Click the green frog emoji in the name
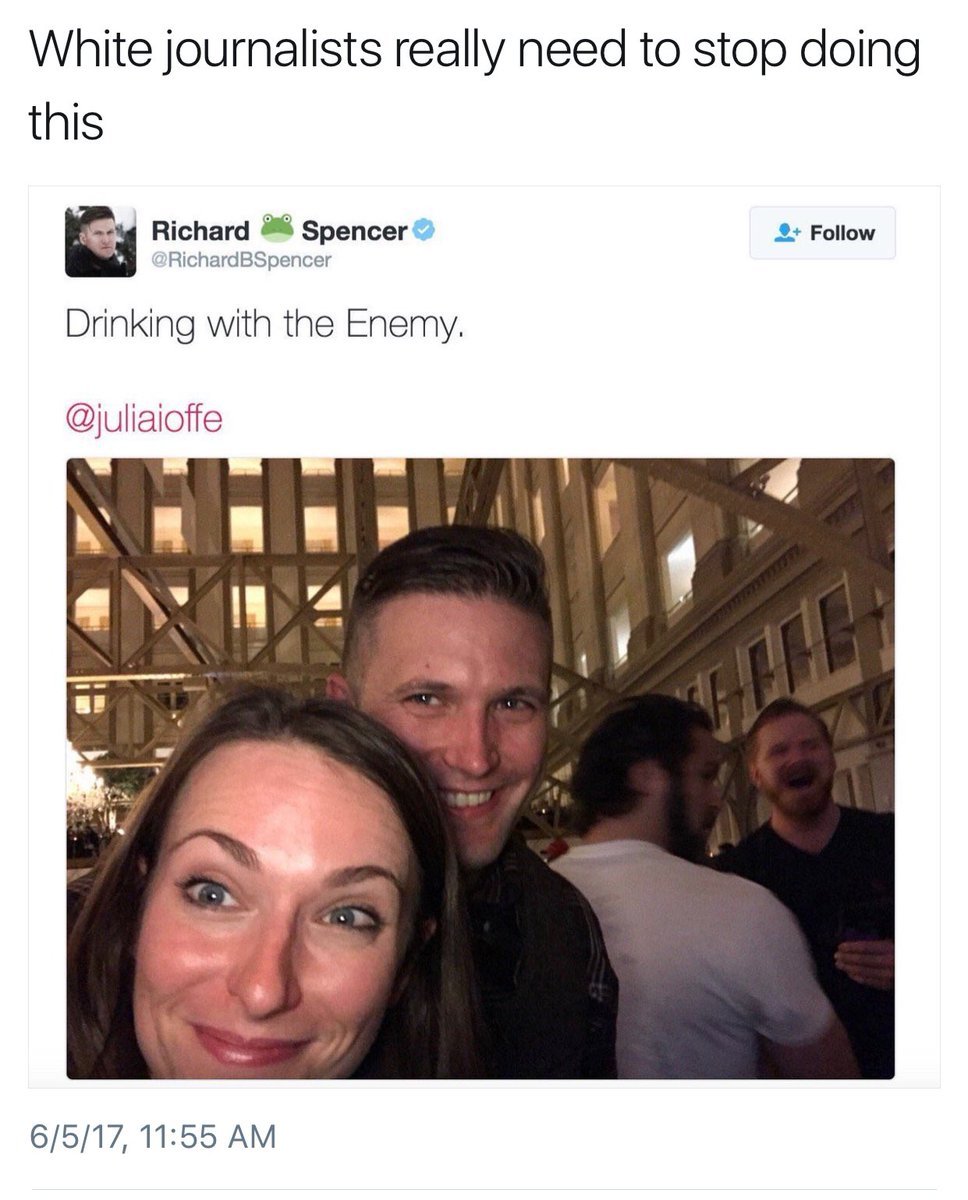This screenshot has height=1200, width=968. coord(276,229)
